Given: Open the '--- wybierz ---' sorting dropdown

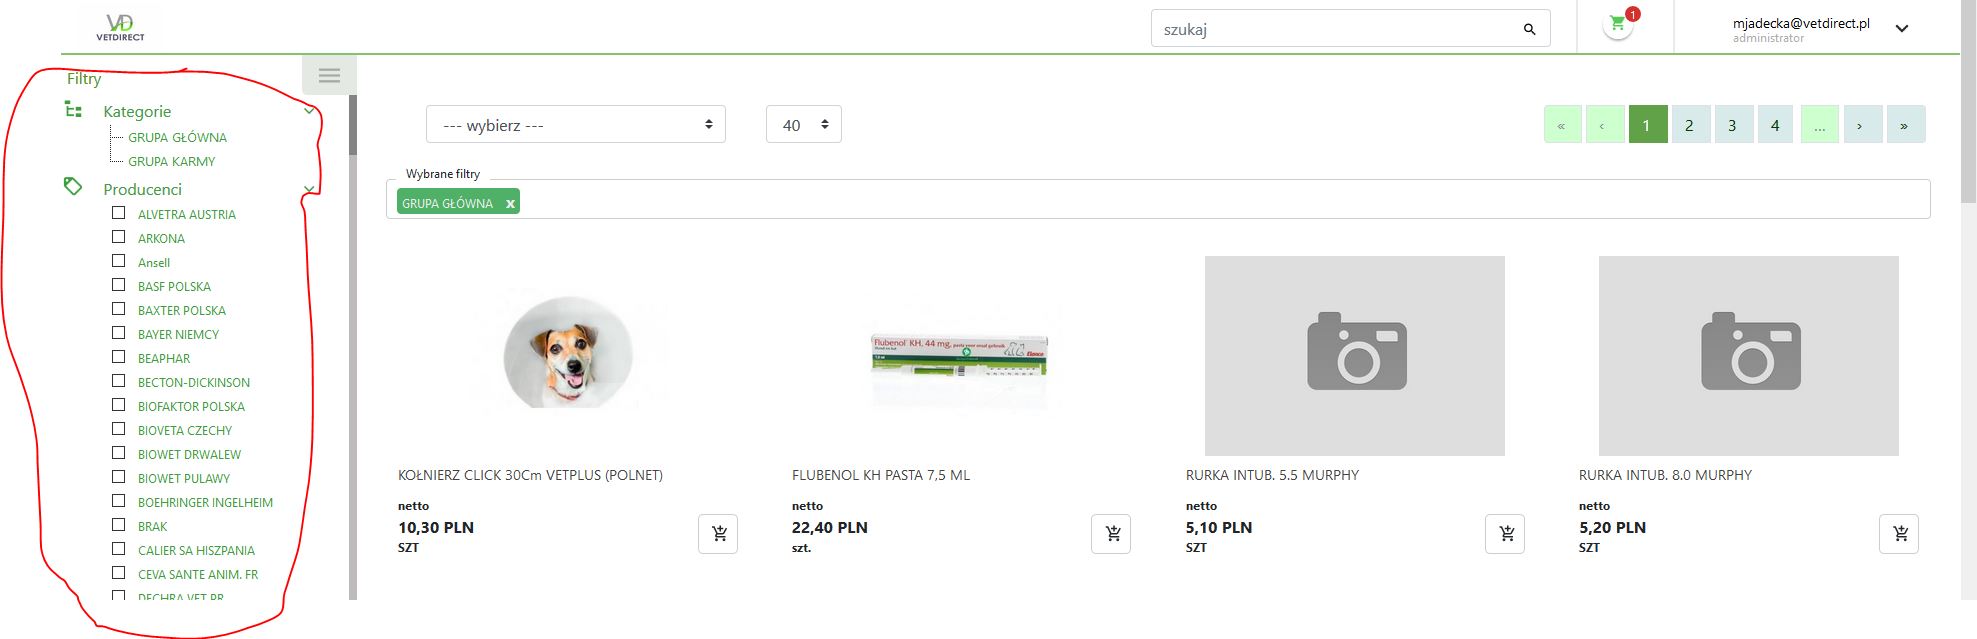Looking at the screenshot, I should (575, 125).
